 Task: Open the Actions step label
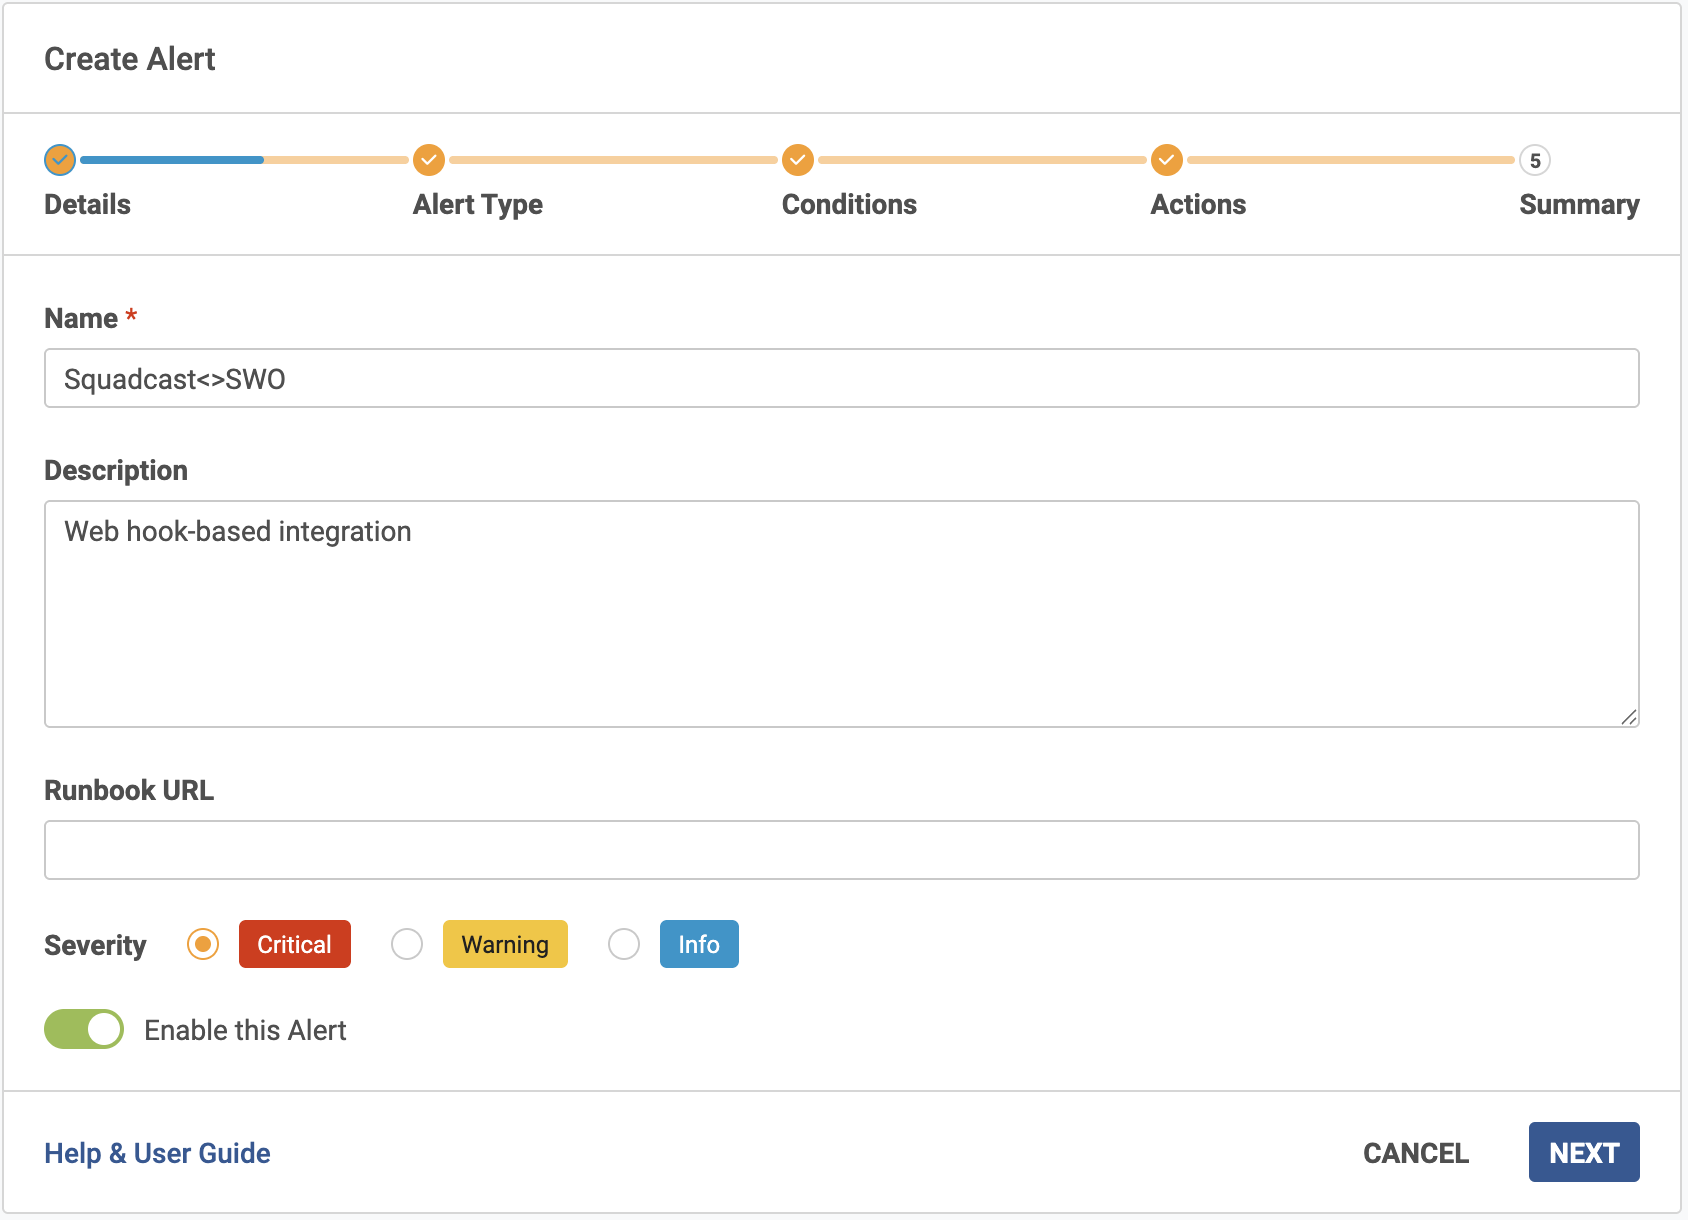1197,205
